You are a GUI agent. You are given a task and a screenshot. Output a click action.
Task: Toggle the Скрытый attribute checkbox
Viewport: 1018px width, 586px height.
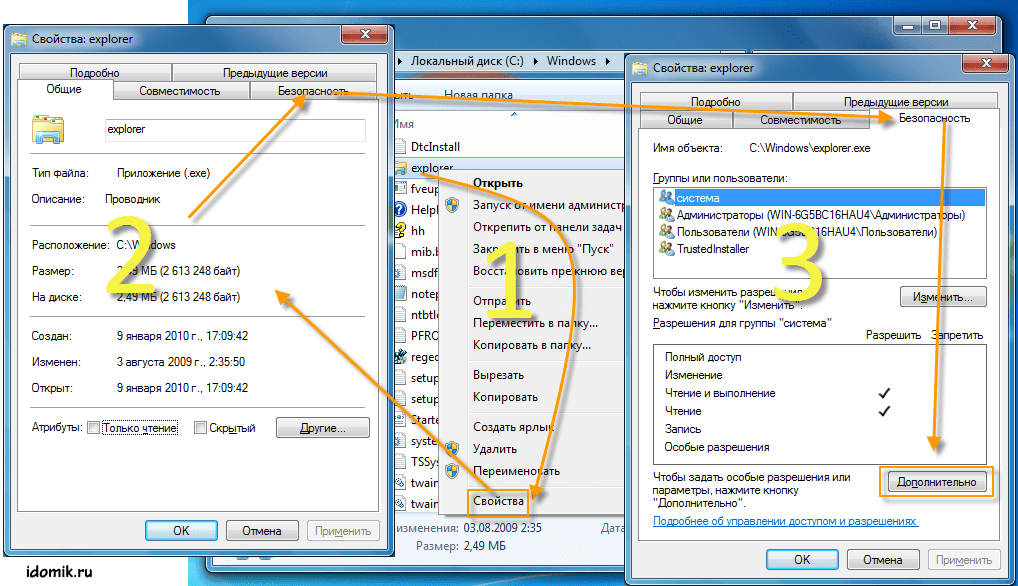(201, 428)
